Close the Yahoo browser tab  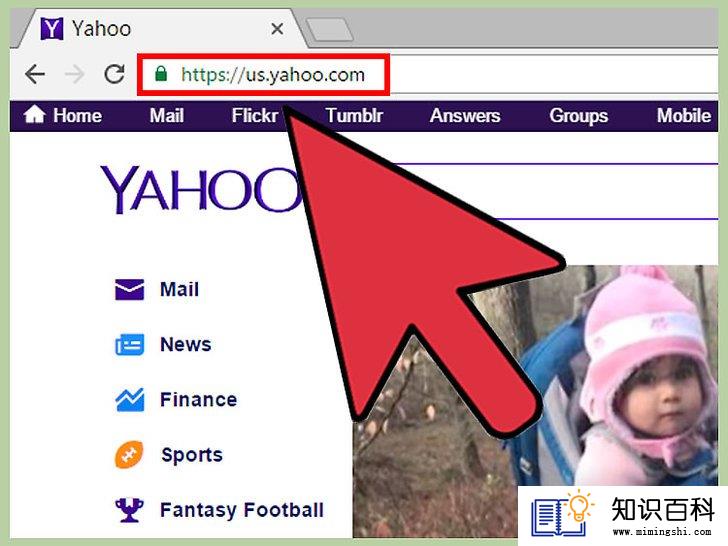click(x=277, y=29)
